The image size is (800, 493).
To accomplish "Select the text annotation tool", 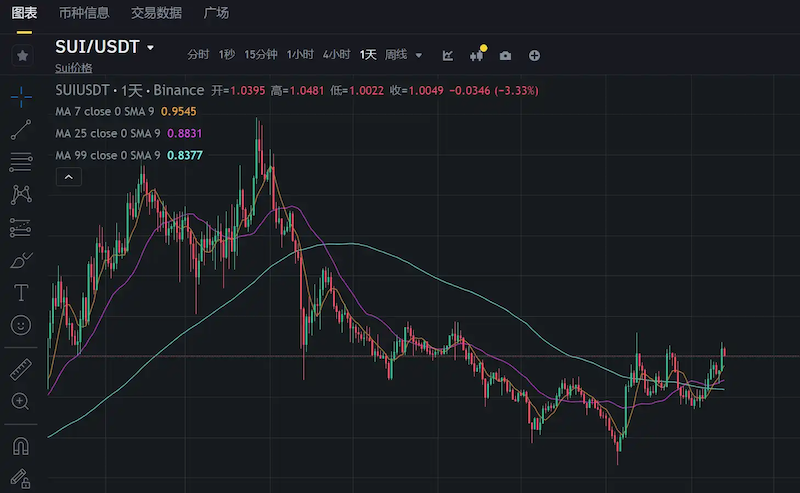I will point(20,293).
